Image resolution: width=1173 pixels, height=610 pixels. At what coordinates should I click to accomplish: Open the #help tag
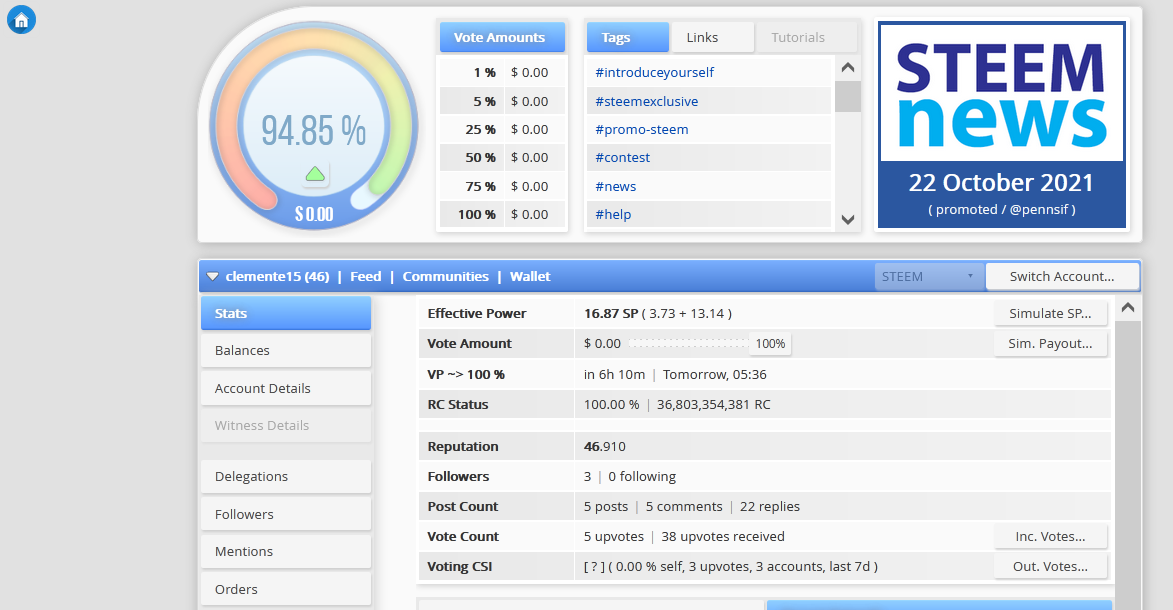coord(613,215)
